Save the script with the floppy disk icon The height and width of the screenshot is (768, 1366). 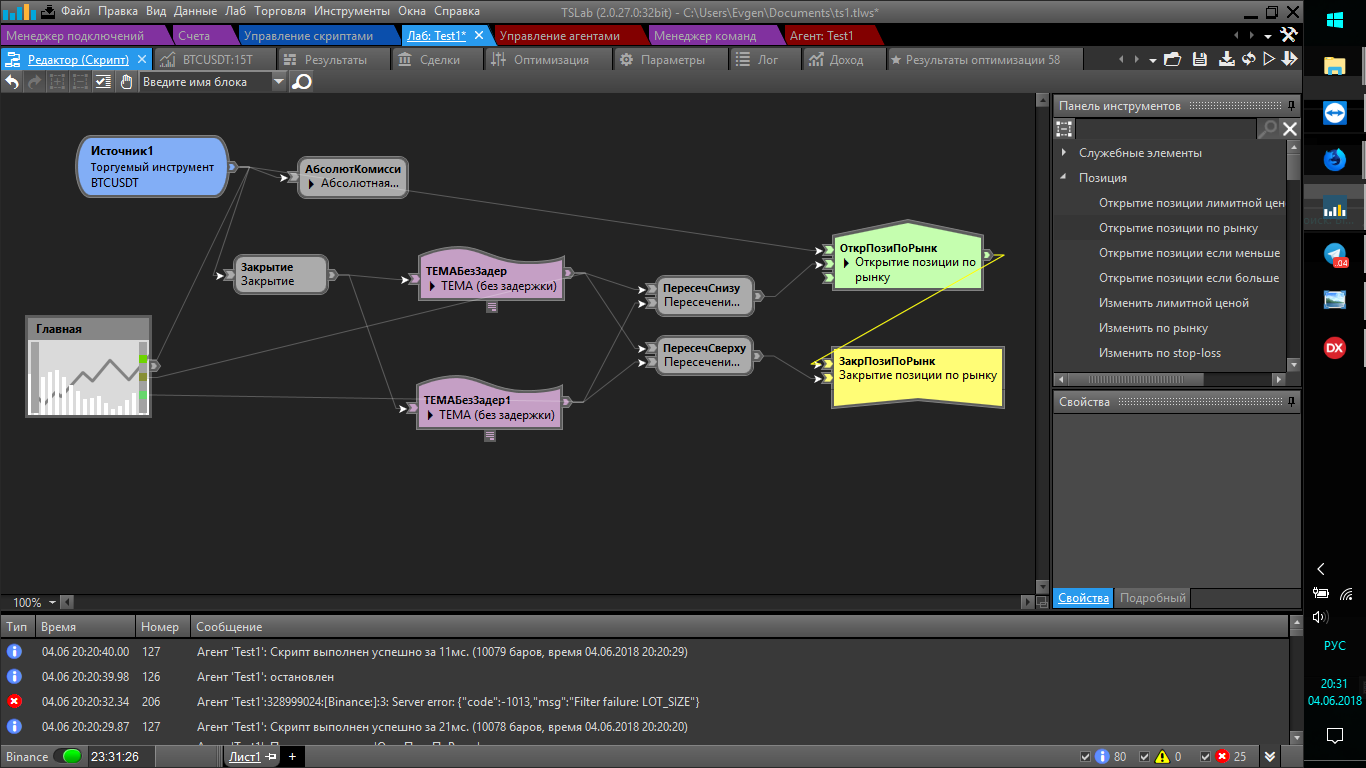pyautogui.click(x=1228, y=60)
